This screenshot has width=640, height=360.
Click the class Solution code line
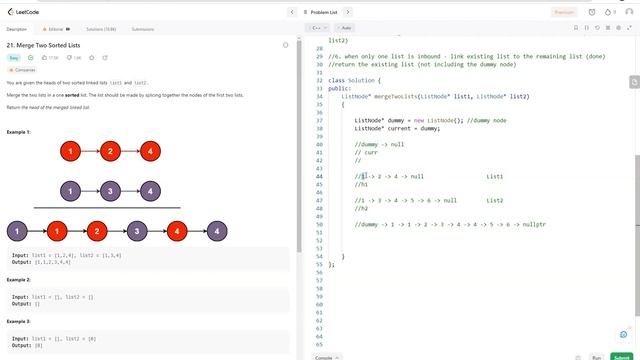(x=354, y=80)
